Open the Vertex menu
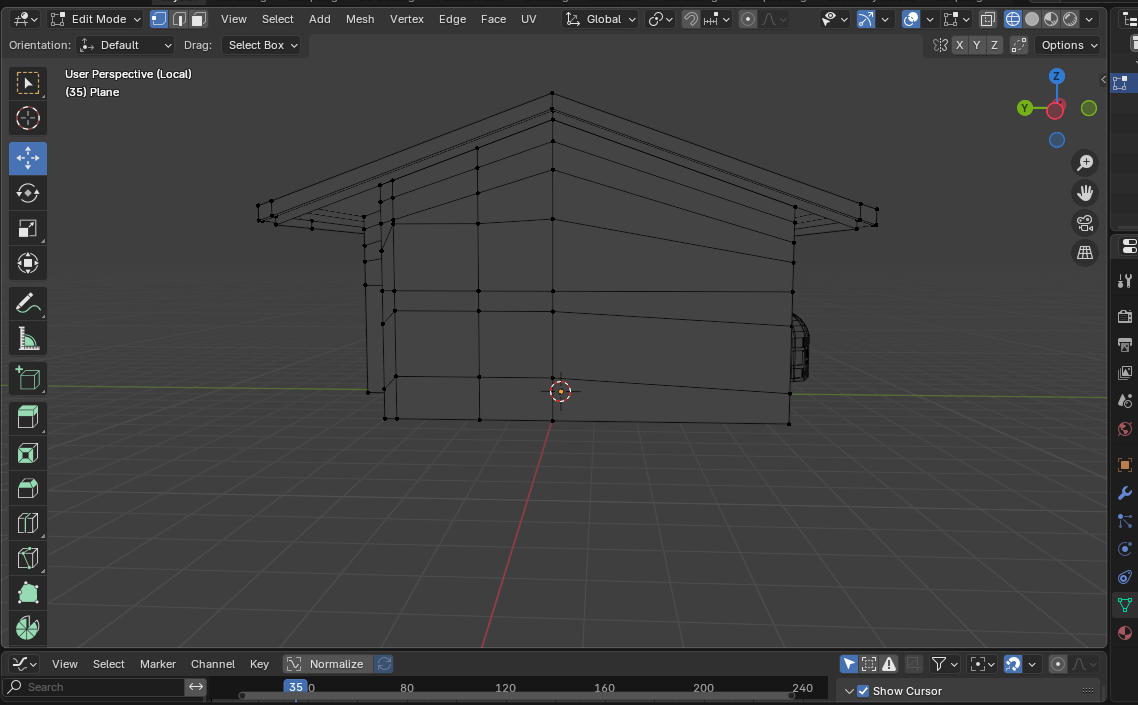This screenshot has height=705, width=1138. [x=406, y=19]
